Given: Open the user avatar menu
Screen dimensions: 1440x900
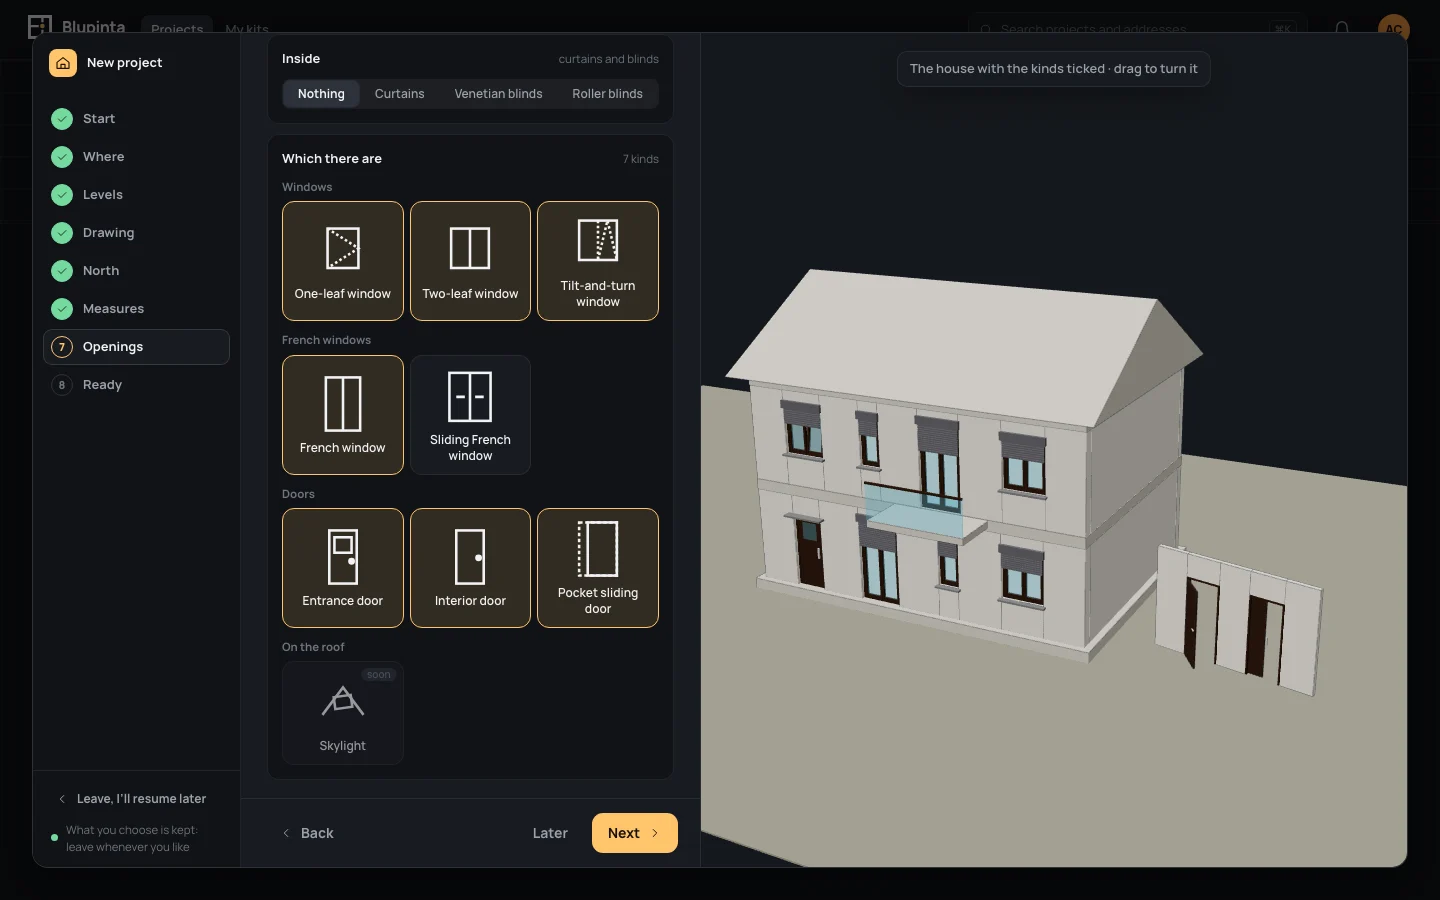Looking at the screenshot, I should click(x=1393, y=29).
